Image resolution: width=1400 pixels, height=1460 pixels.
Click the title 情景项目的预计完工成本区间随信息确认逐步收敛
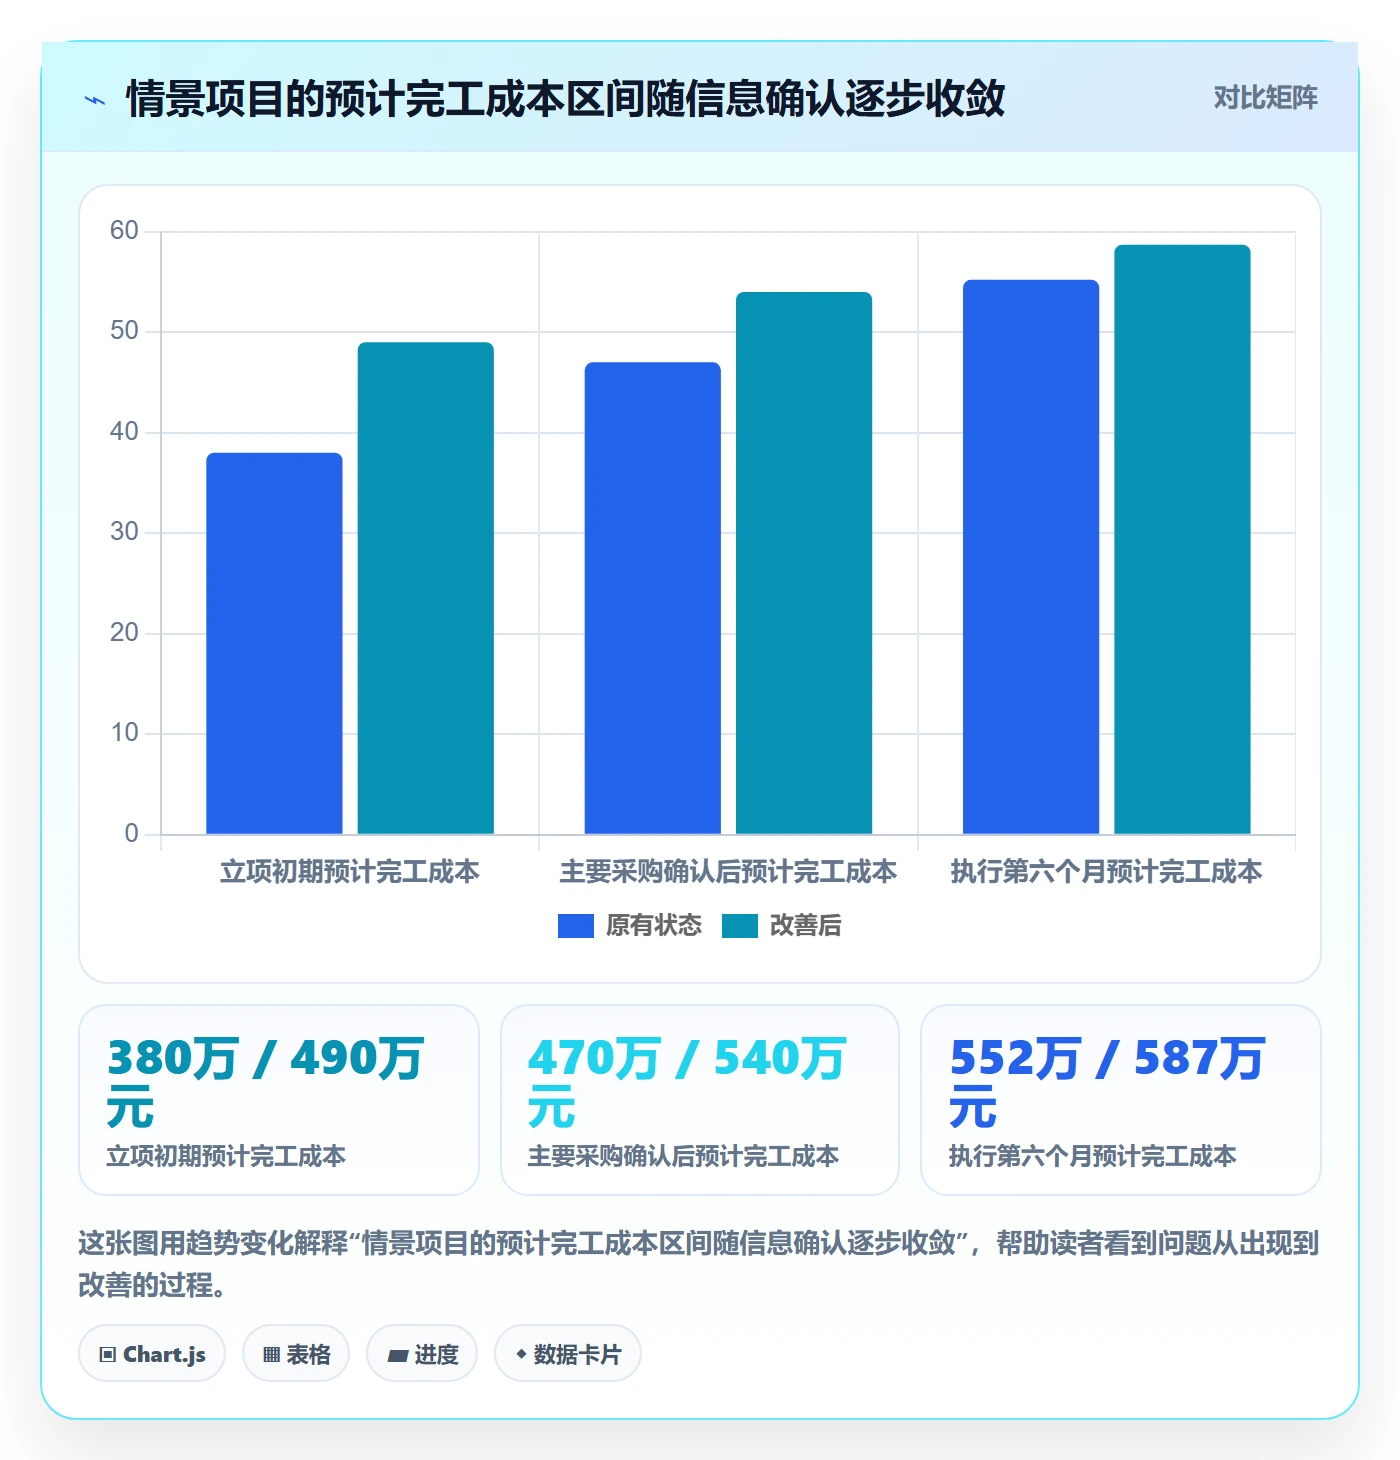coord(566,99)
